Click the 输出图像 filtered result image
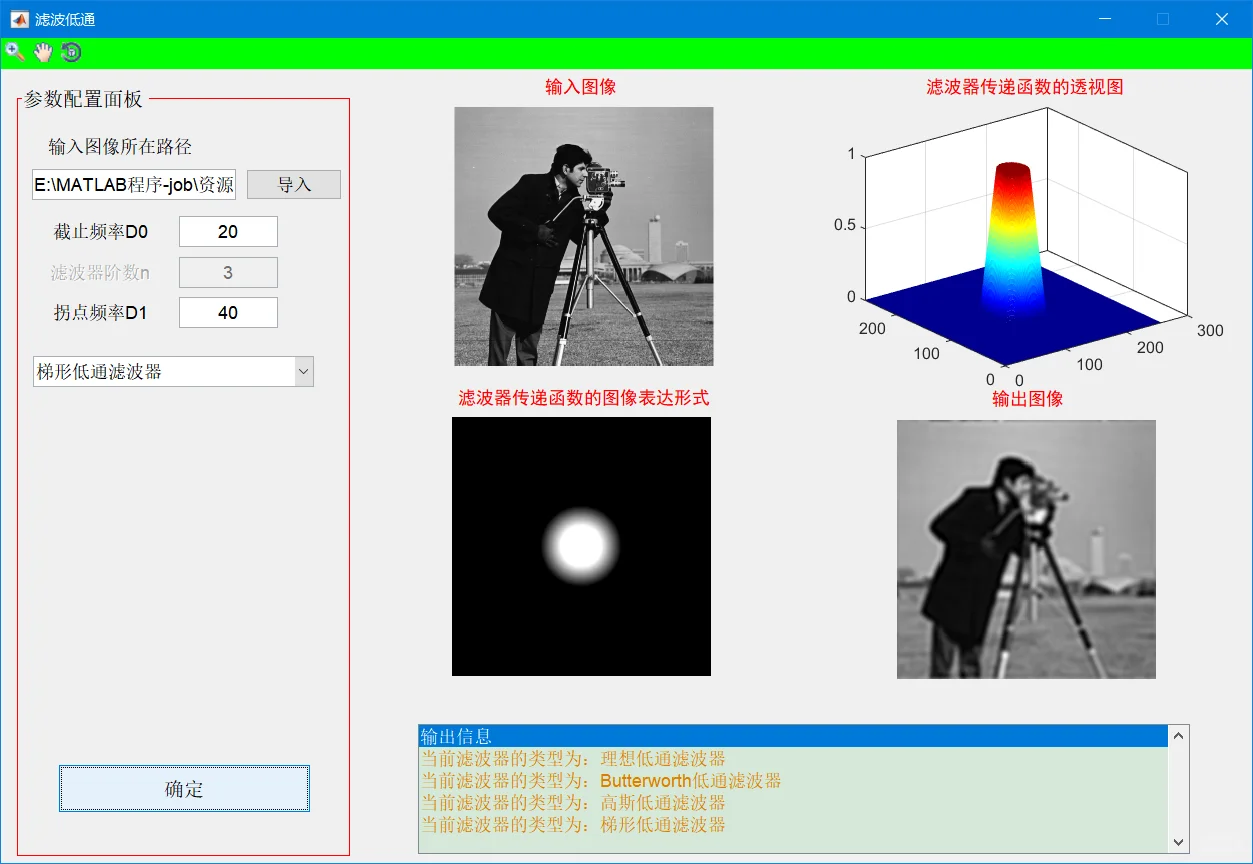Viewport: 1253px width, 864px height. tap(1026, 547)
